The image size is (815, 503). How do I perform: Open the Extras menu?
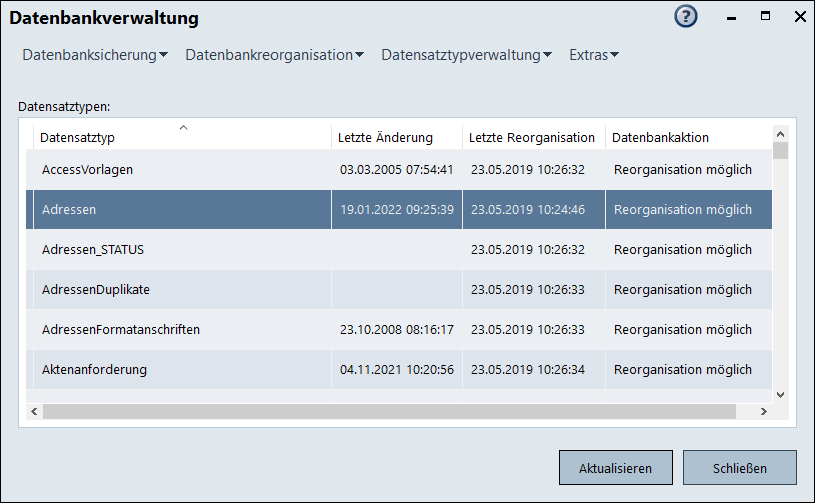point(594,55)
